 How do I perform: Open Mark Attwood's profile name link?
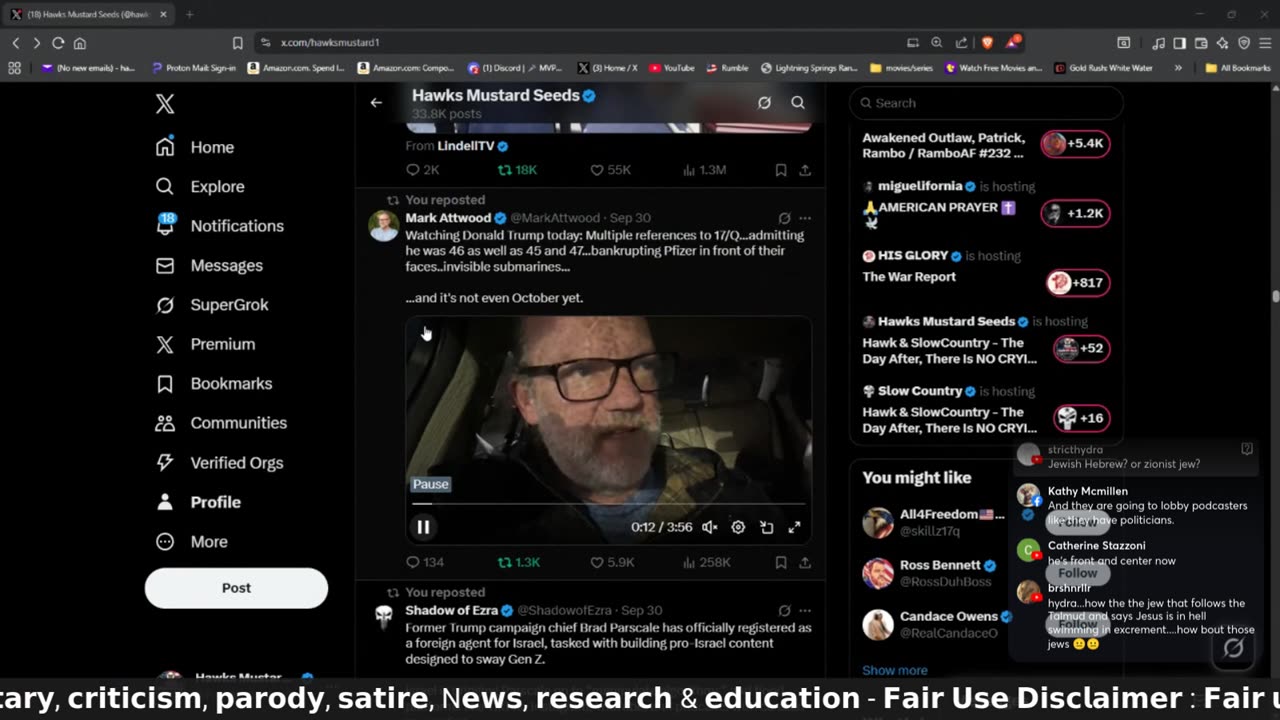point(448,218)
